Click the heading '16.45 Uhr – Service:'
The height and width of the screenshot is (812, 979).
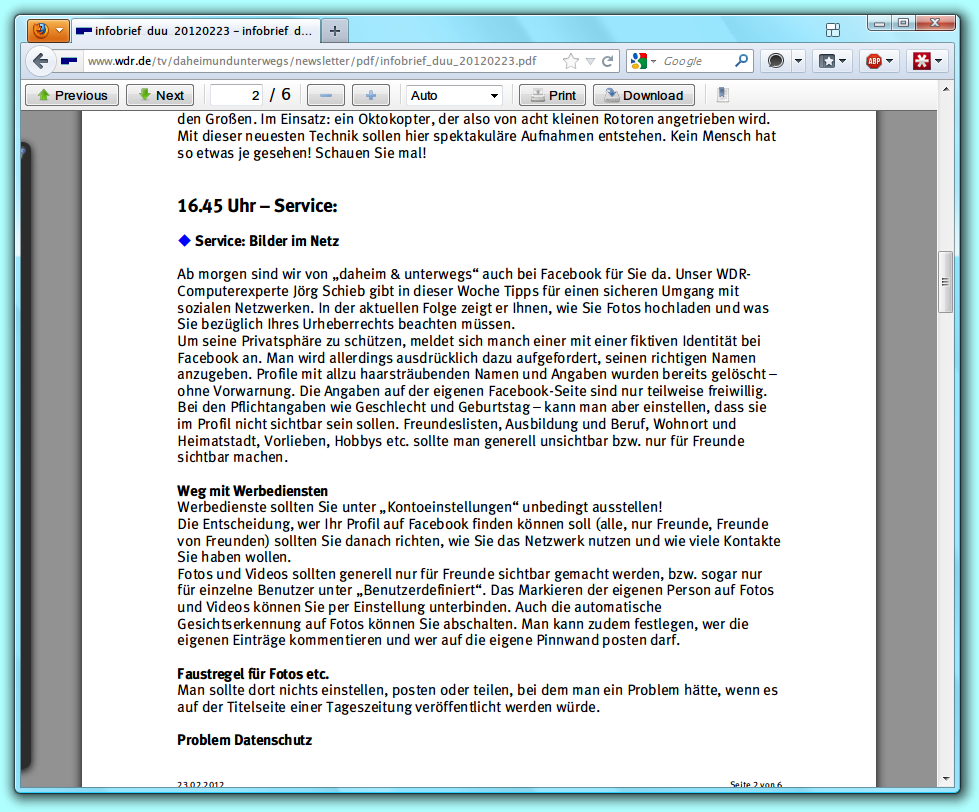257,206
